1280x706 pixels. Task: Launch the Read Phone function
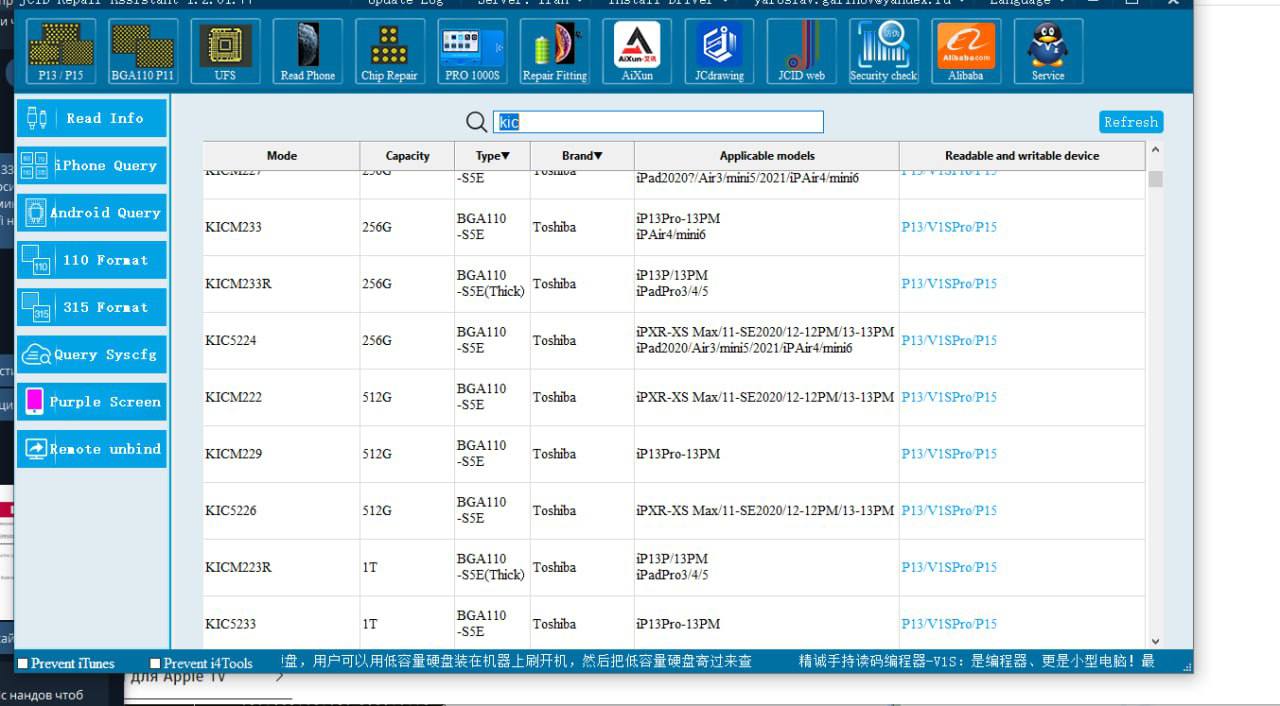(x=307, y=51)
